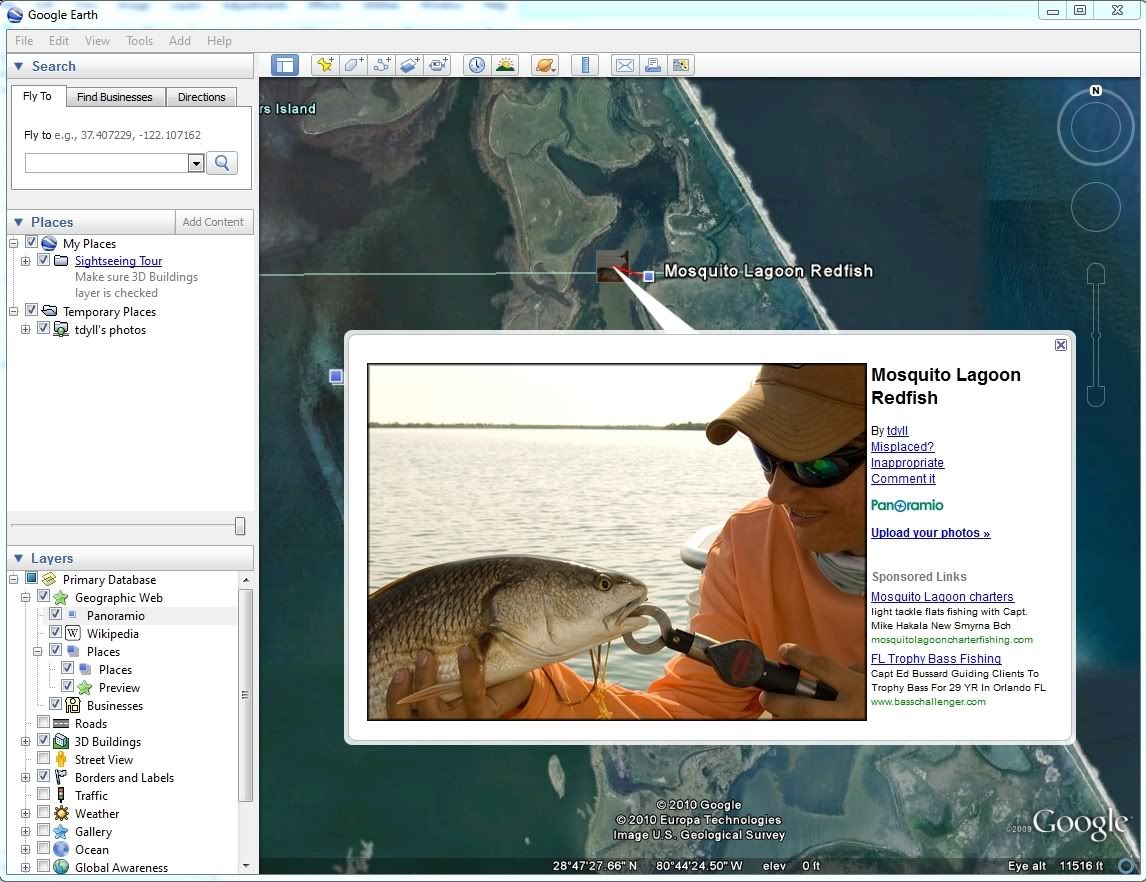Open the Edit menu

point(59,41)
